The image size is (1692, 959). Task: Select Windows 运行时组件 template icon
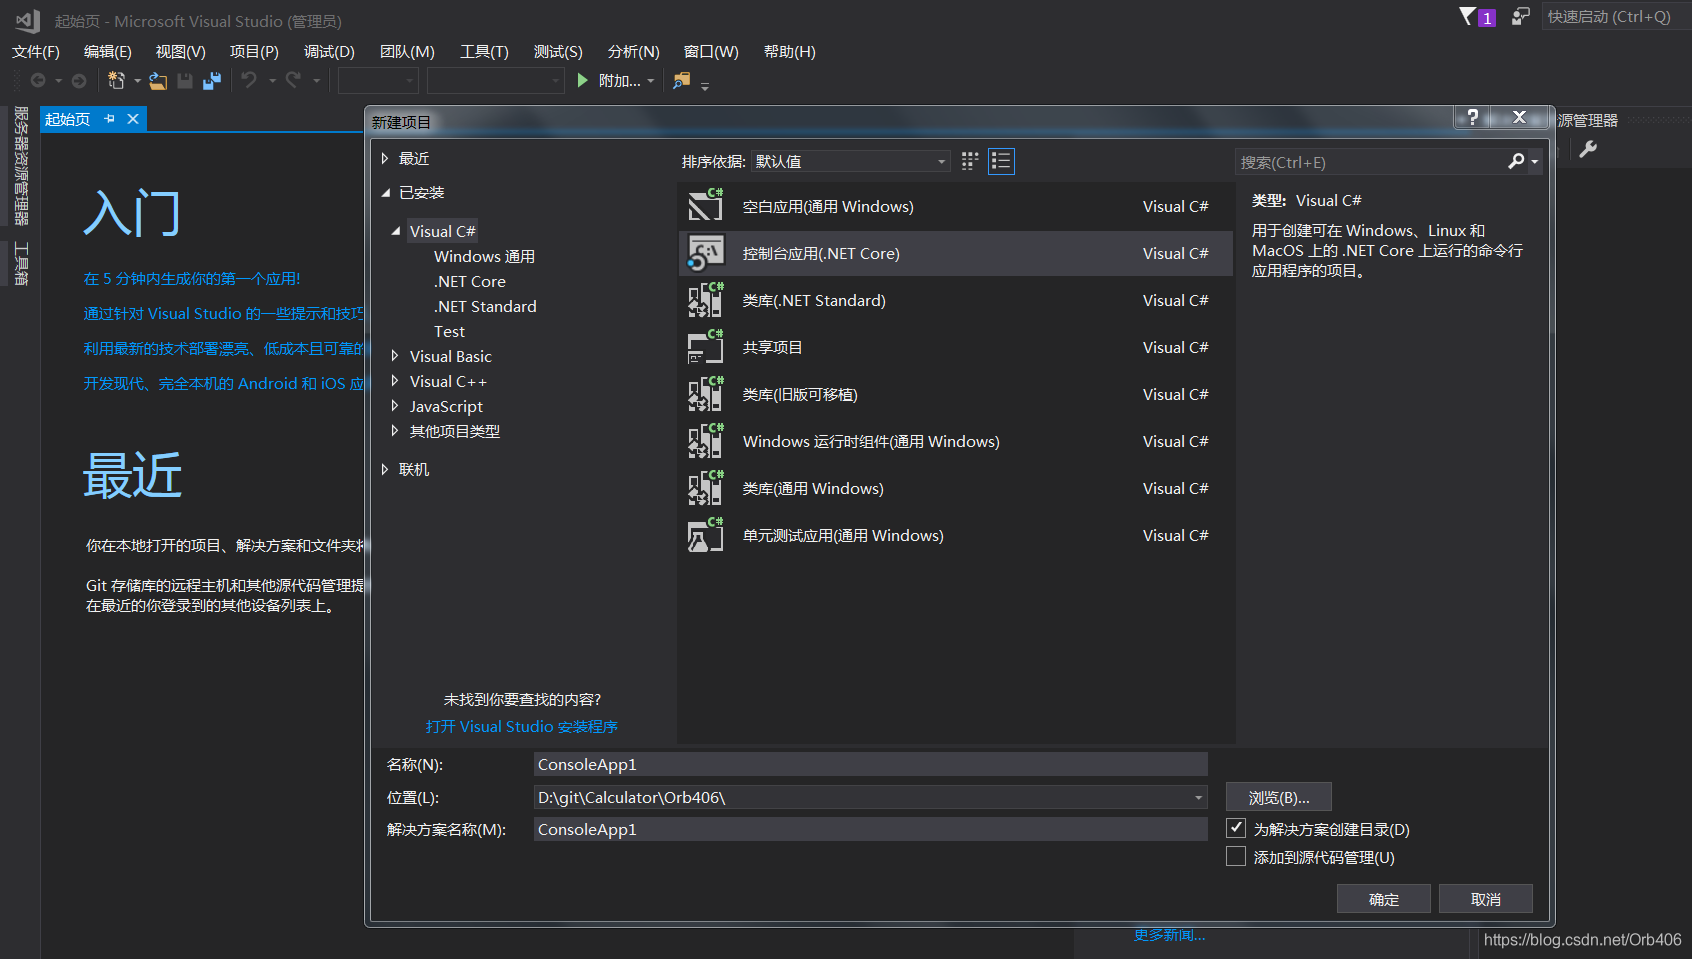pyautogui.click(x=705, y=441)
